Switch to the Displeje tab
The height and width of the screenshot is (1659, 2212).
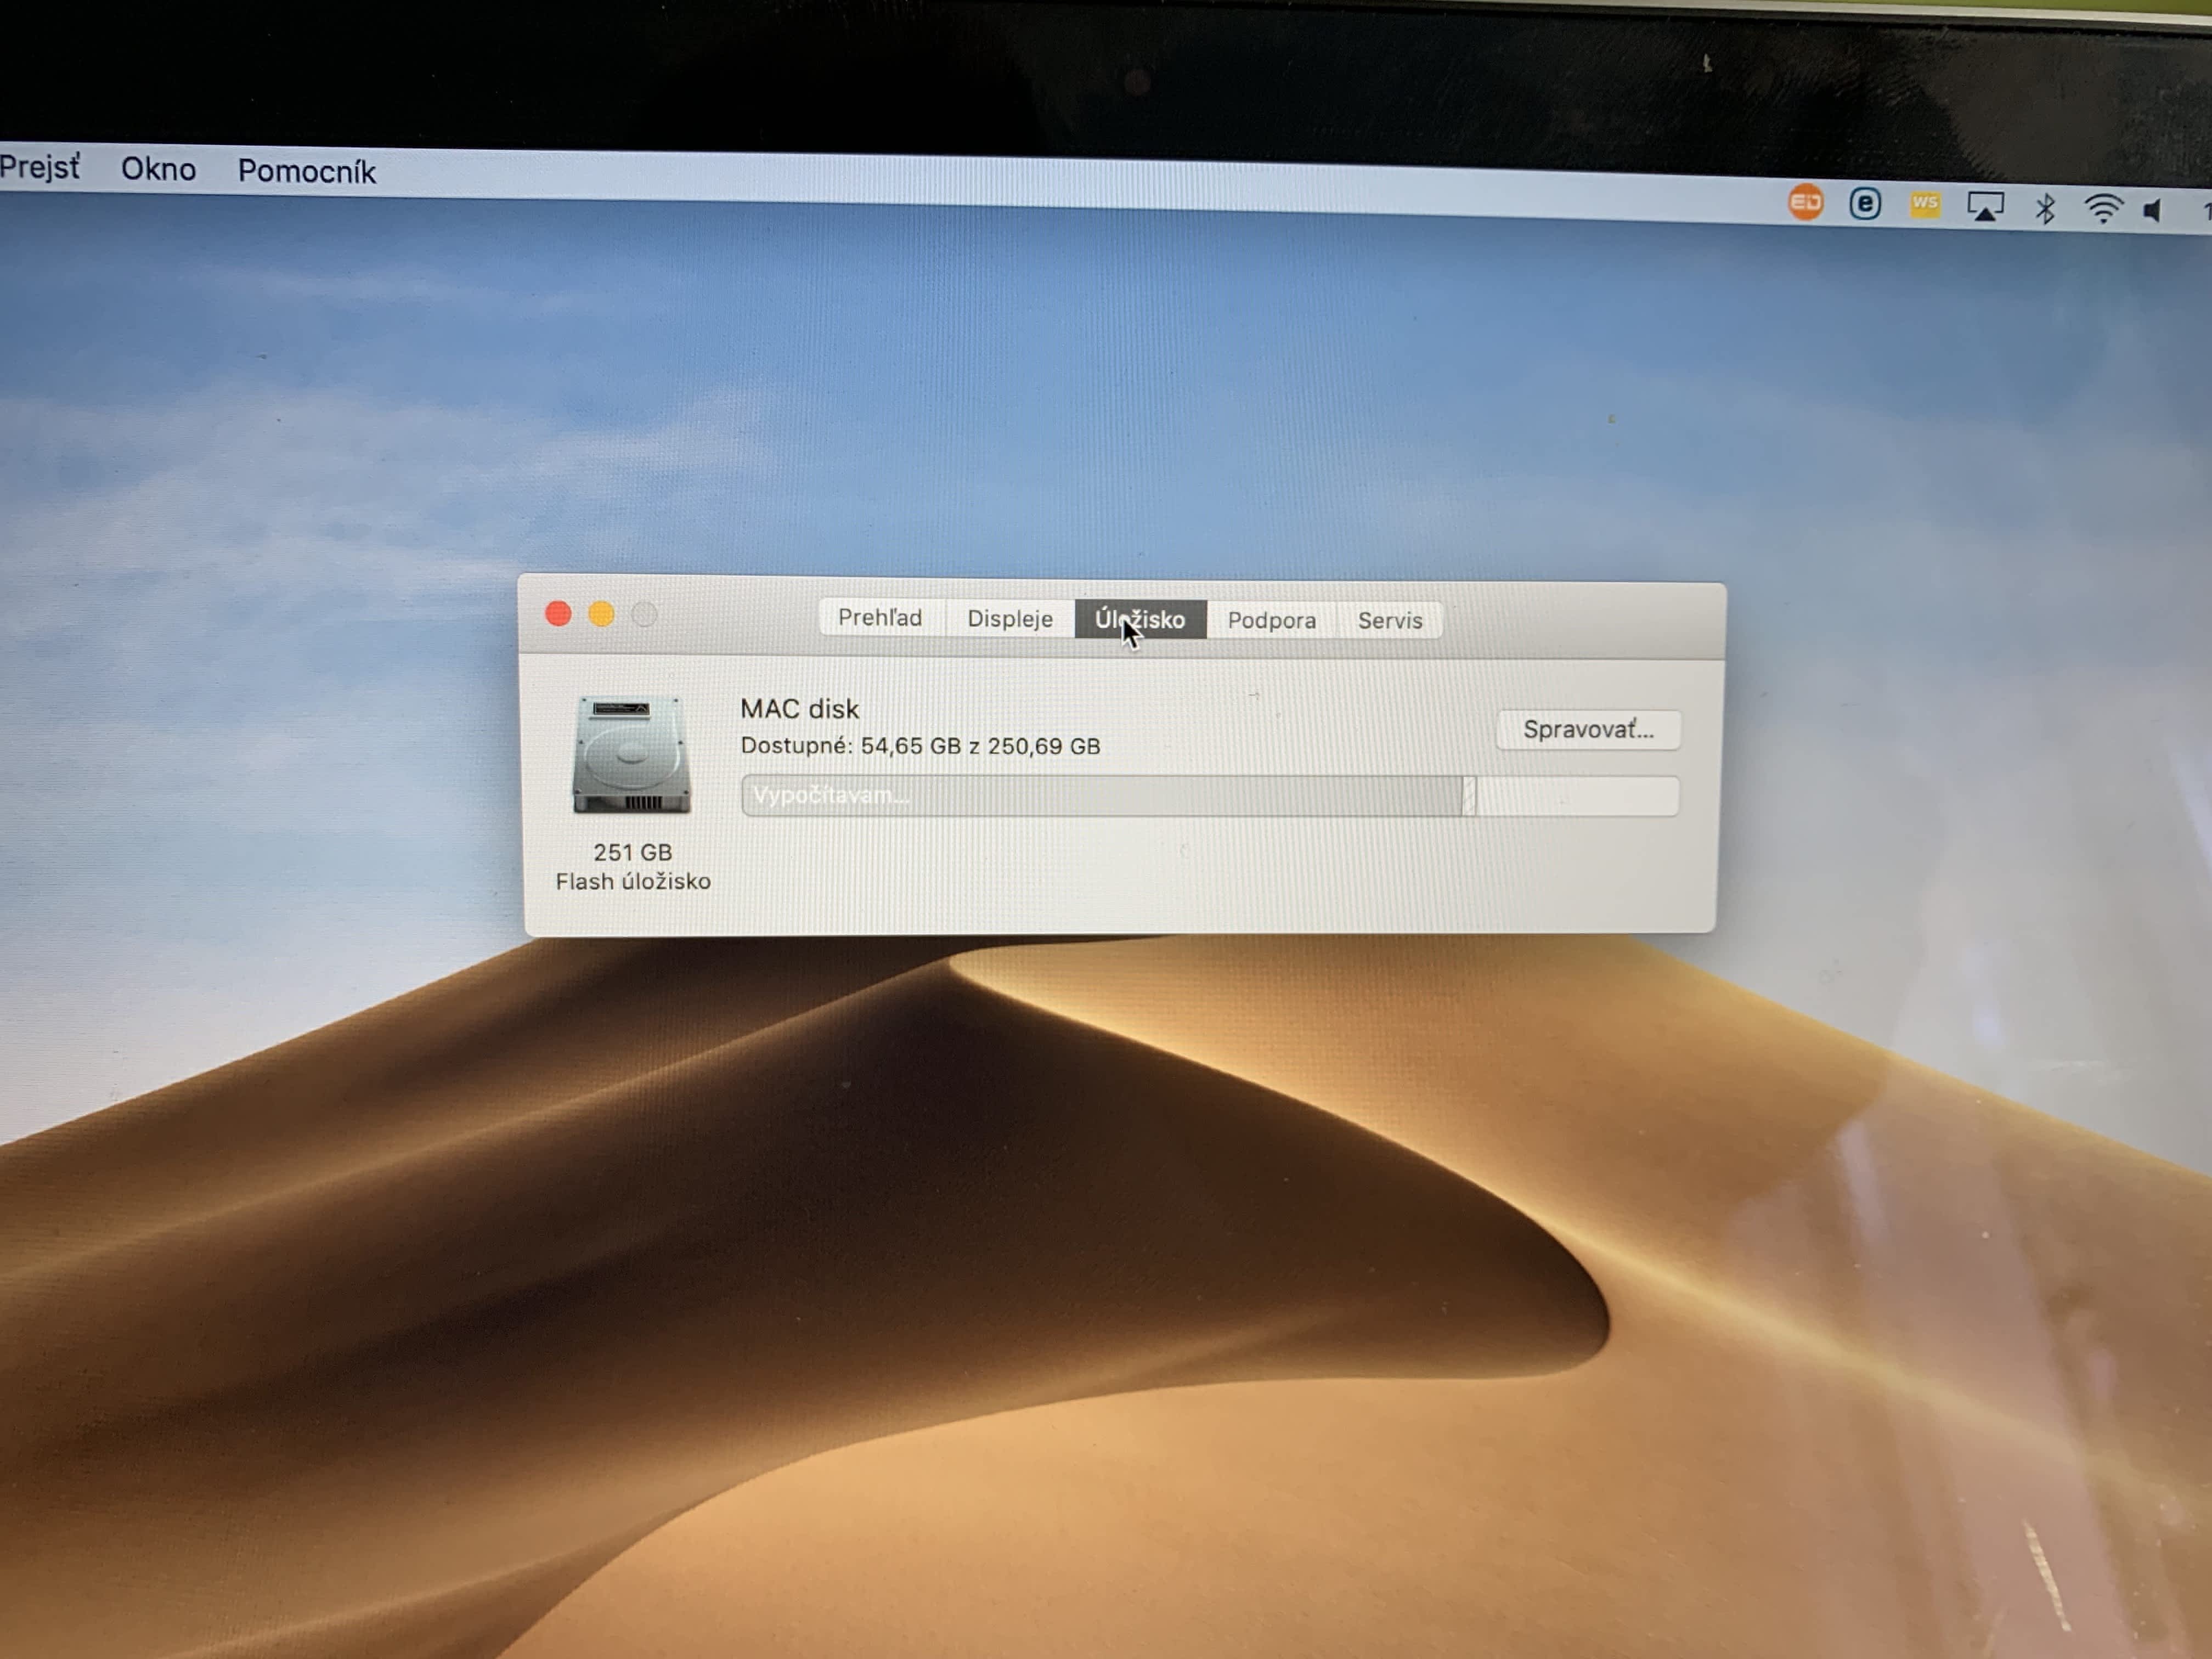[1009, 619]
